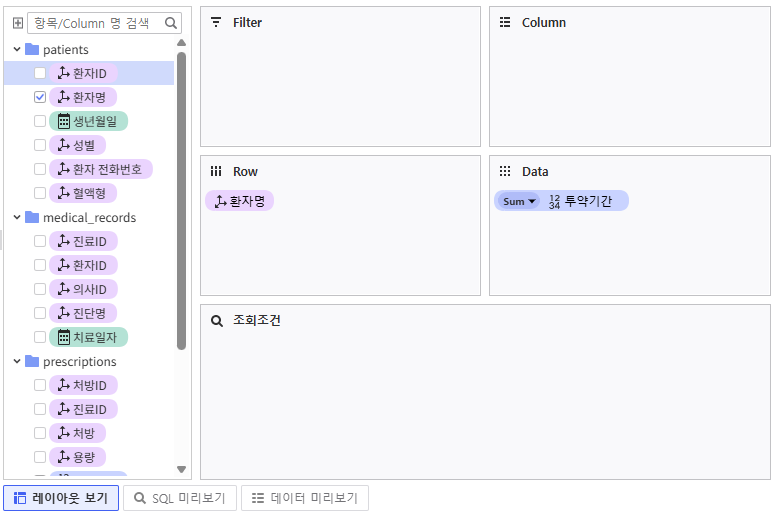Click the 항목/Column 명 검색 input field
The height and width of the screenshot is (518, 777).
pyautogui.click(x=97, y=23)
